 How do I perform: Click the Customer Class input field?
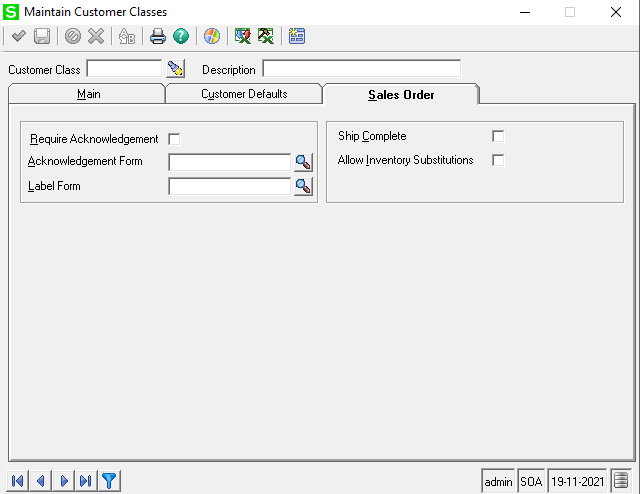[x=124, y=69]
